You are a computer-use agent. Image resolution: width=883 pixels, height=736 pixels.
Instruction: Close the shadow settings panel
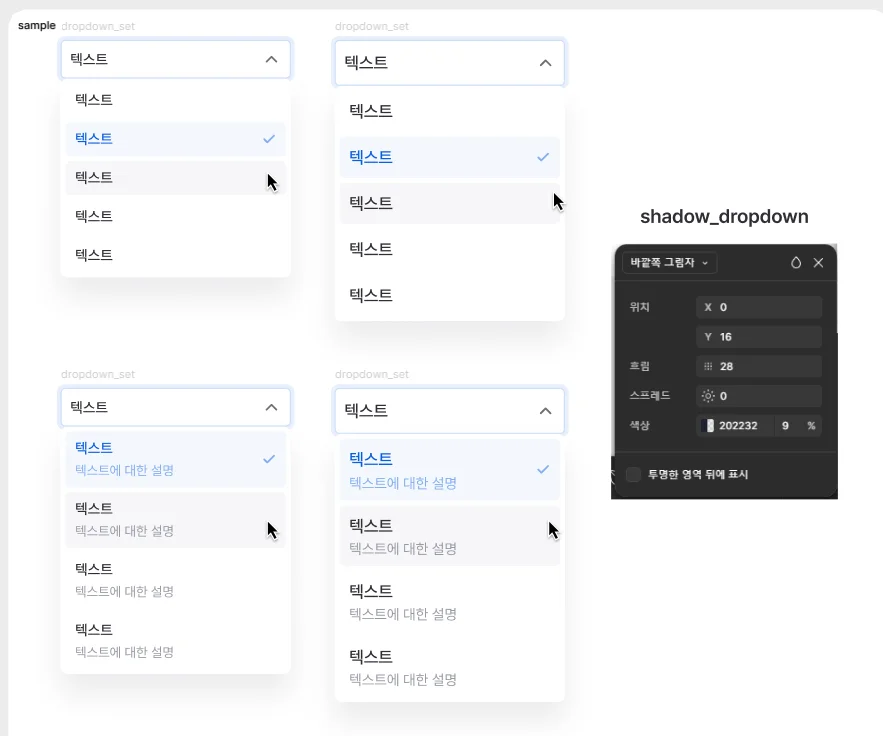(818, 263)
